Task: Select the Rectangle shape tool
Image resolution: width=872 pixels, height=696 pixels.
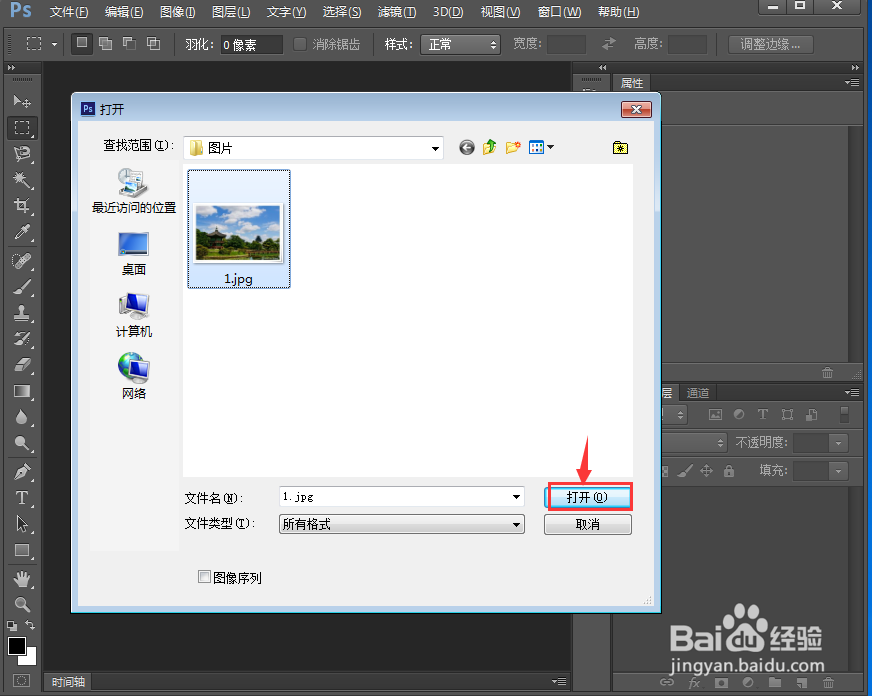Action: pos(22,550)
